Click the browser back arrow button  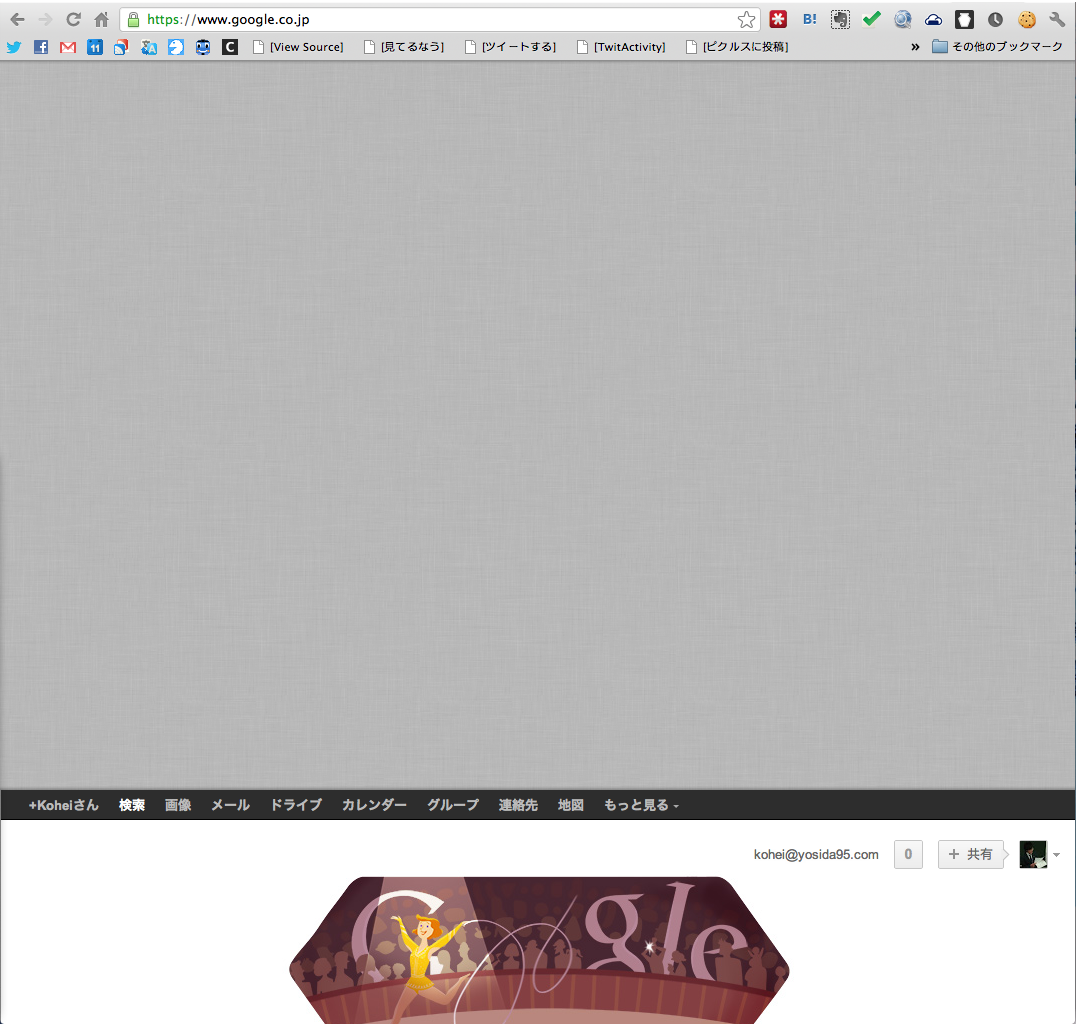pyautogui.click(x=17, y=19)
